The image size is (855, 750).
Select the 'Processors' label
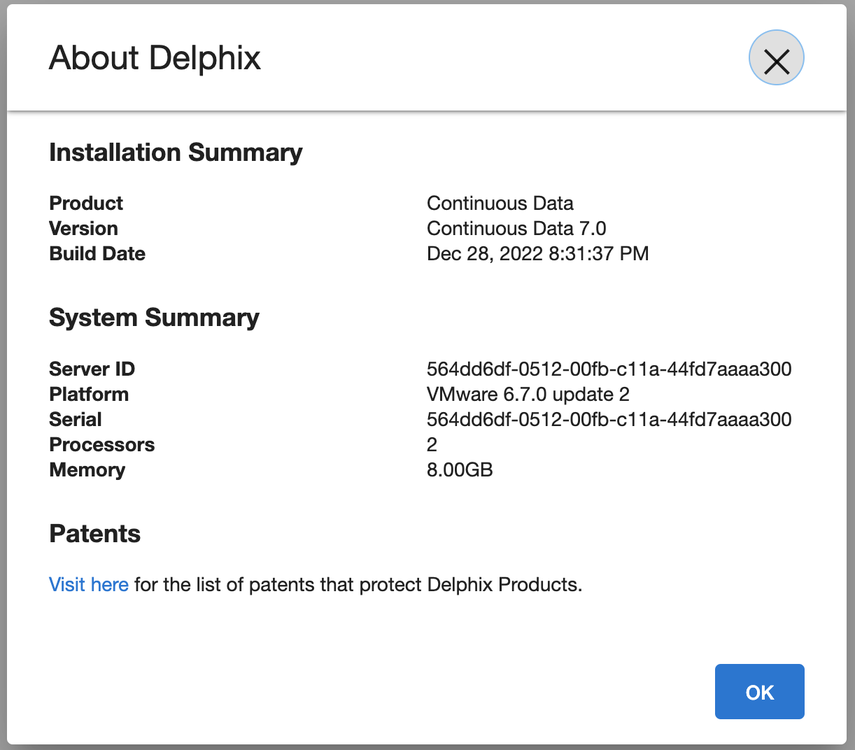point(102,444)
